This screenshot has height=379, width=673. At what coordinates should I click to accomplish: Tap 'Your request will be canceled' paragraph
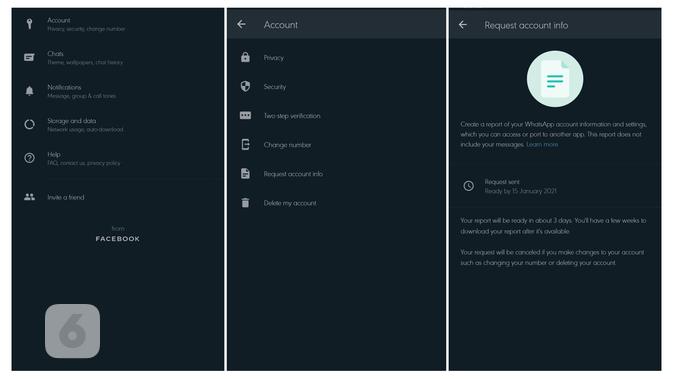[x=552, y=258]
